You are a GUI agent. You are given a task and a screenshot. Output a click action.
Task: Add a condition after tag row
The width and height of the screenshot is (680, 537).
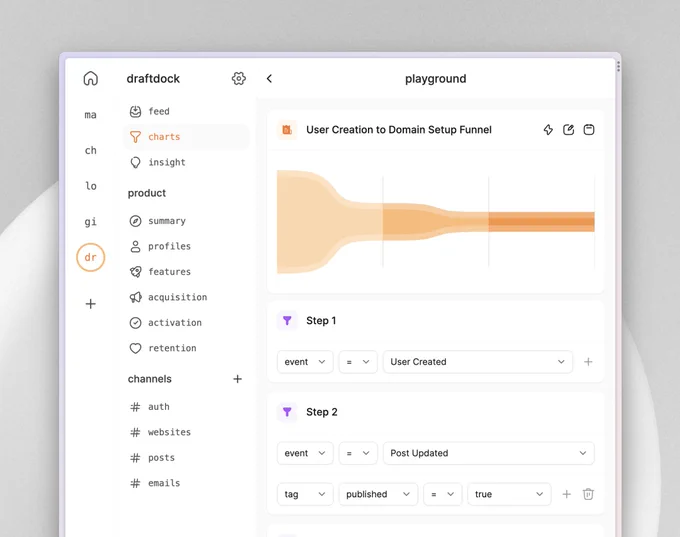point(566,494)
